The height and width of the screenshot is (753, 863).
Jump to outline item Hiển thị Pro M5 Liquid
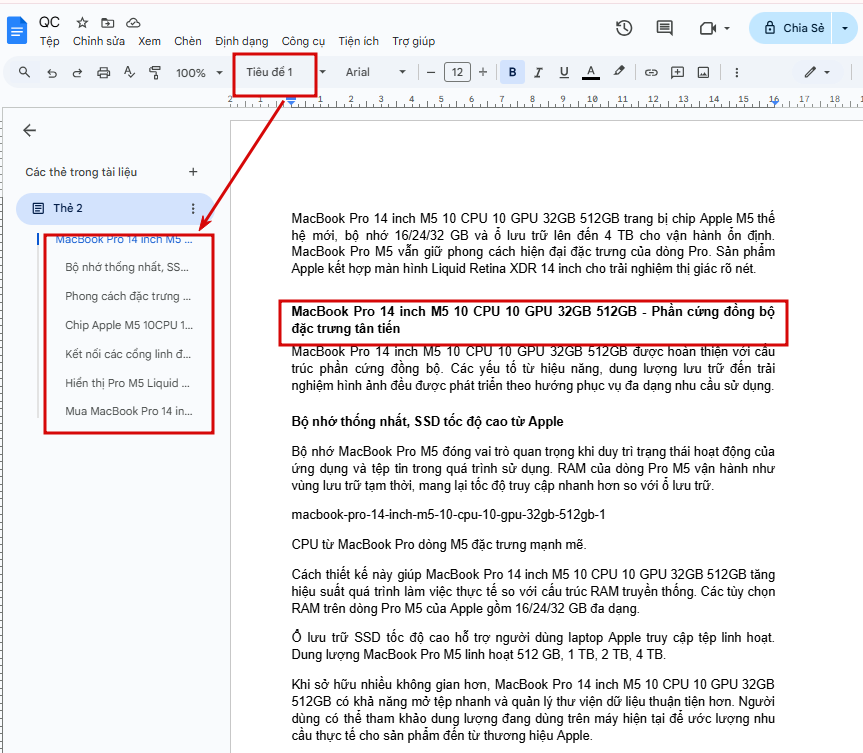tap(127, 383)
